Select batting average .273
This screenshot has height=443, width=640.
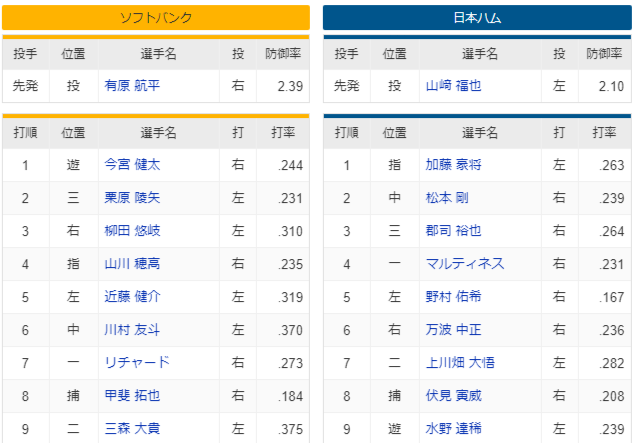[290, 363]
